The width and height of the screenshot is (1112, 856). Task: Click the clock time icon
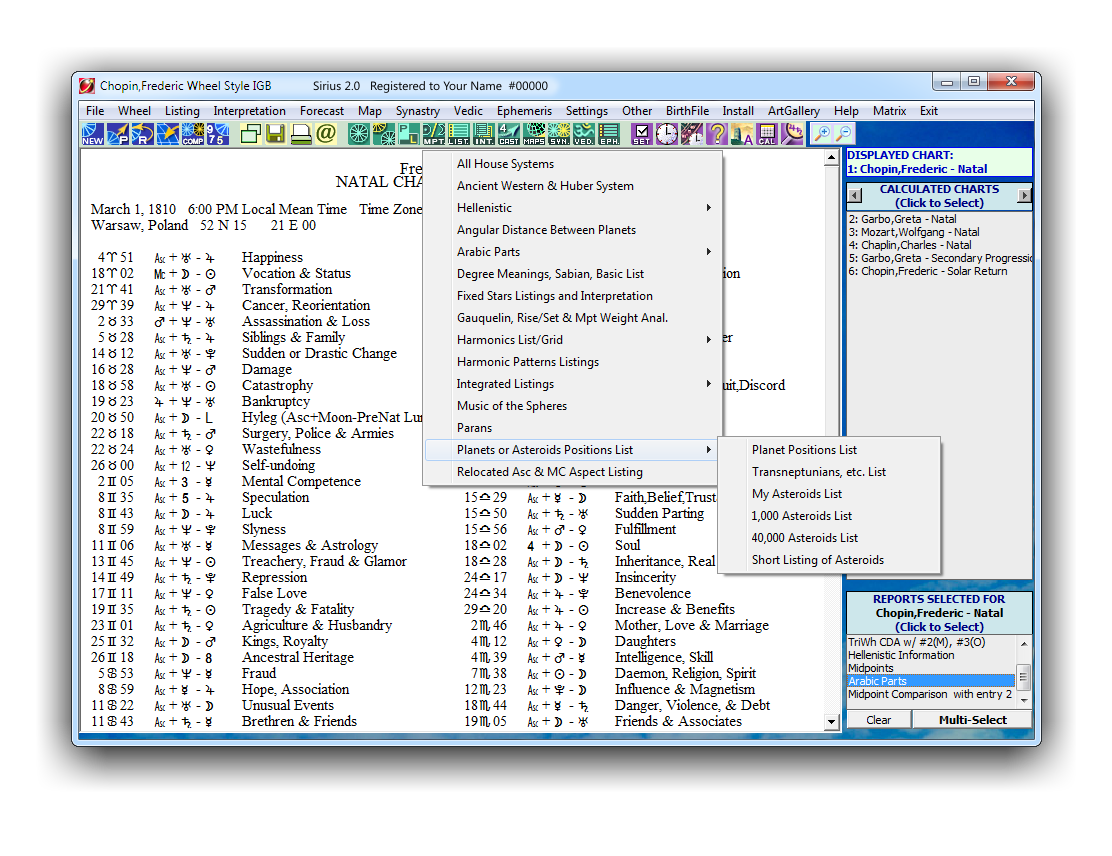[x=667, y=133]
